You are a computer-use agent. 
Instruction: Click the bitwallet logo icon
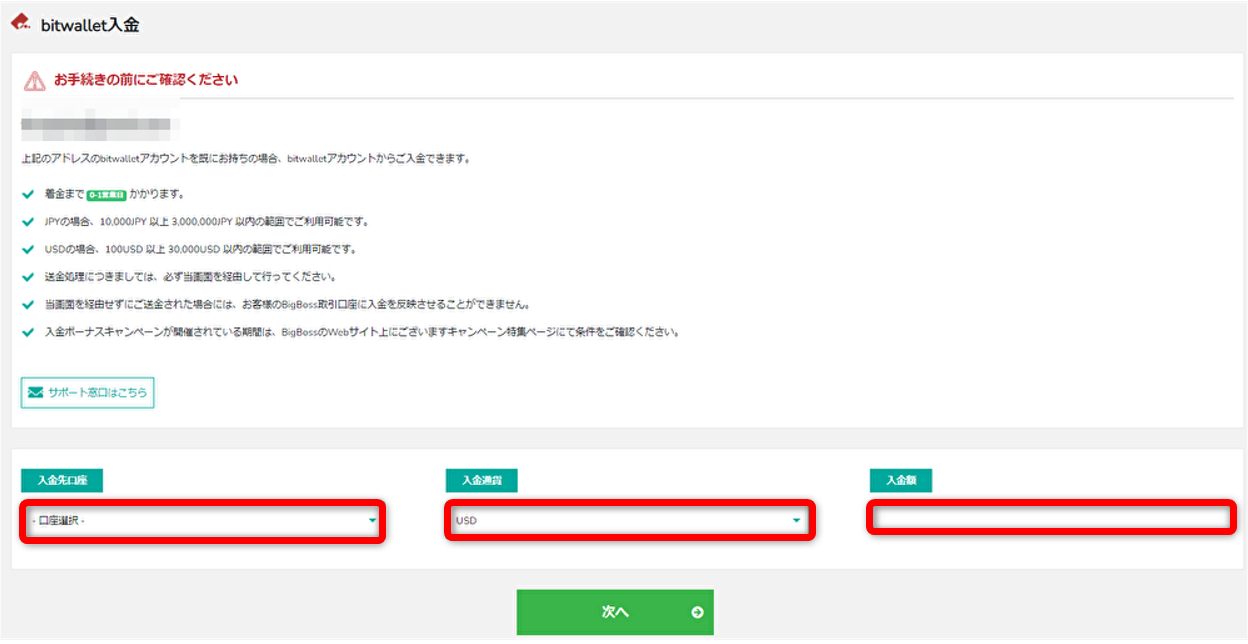point(20,22)
